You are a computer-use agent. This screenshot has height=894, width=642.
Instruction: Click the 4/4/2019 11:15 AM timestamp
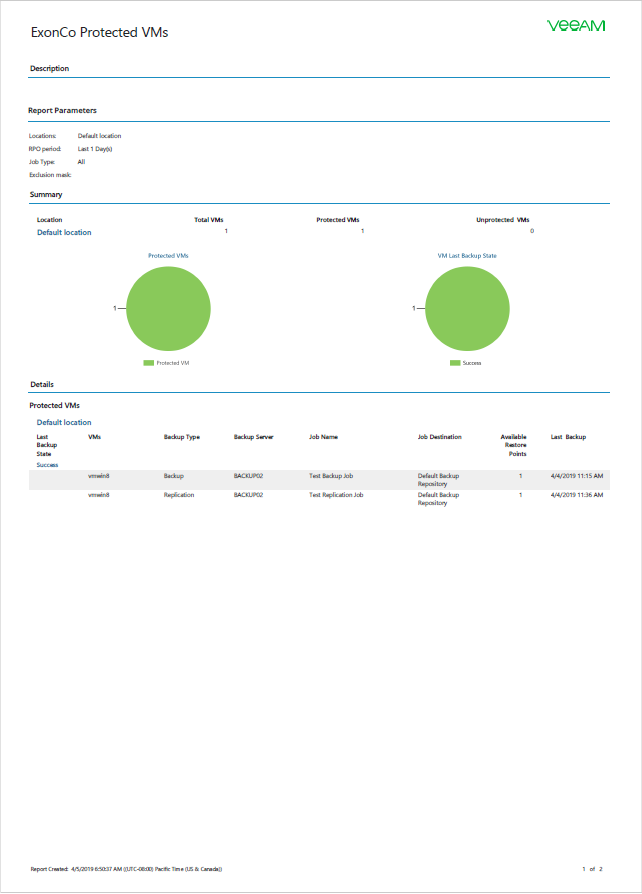pos(576,476)
